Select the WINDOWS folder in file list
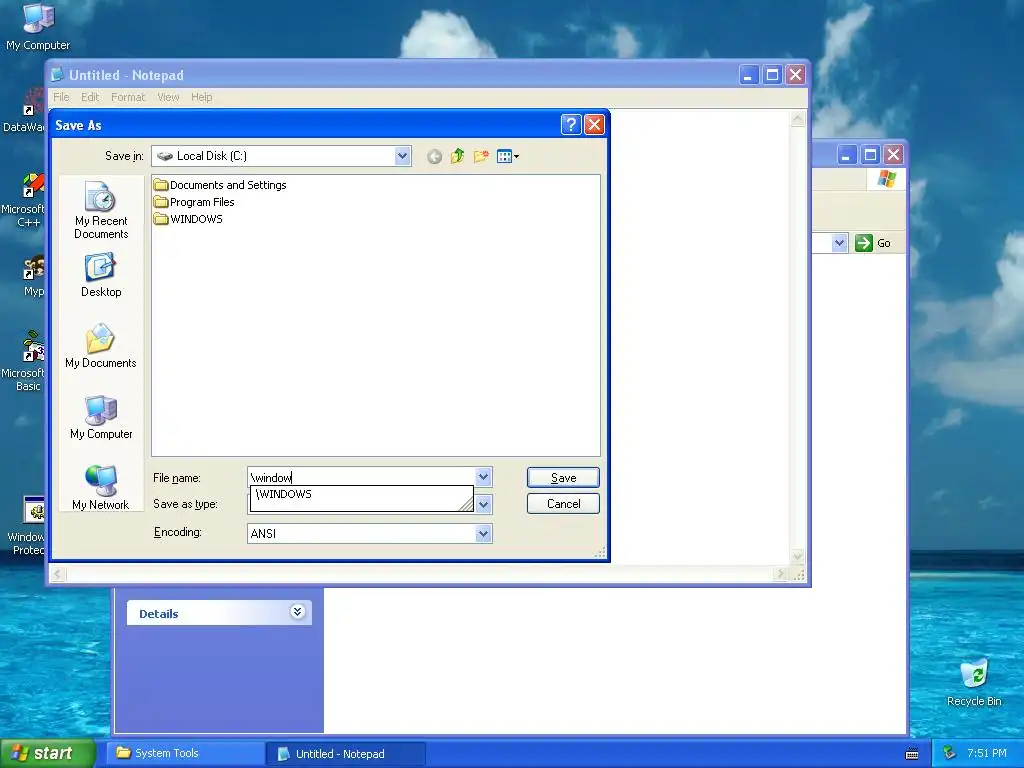1024x768 pixels. pyautogui.click(x=188, y=219)
